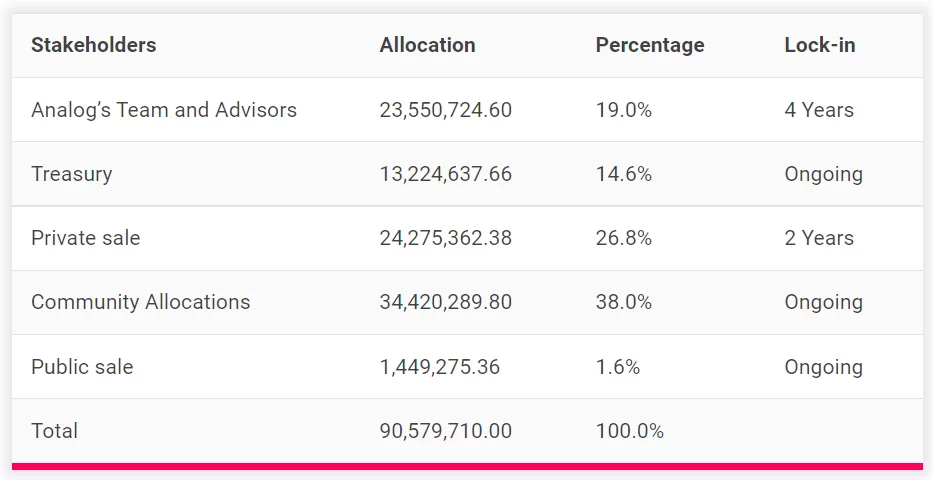Select the 4 Years lock-in cell
This screenshot has width=933, height=480.
point(819,110)
